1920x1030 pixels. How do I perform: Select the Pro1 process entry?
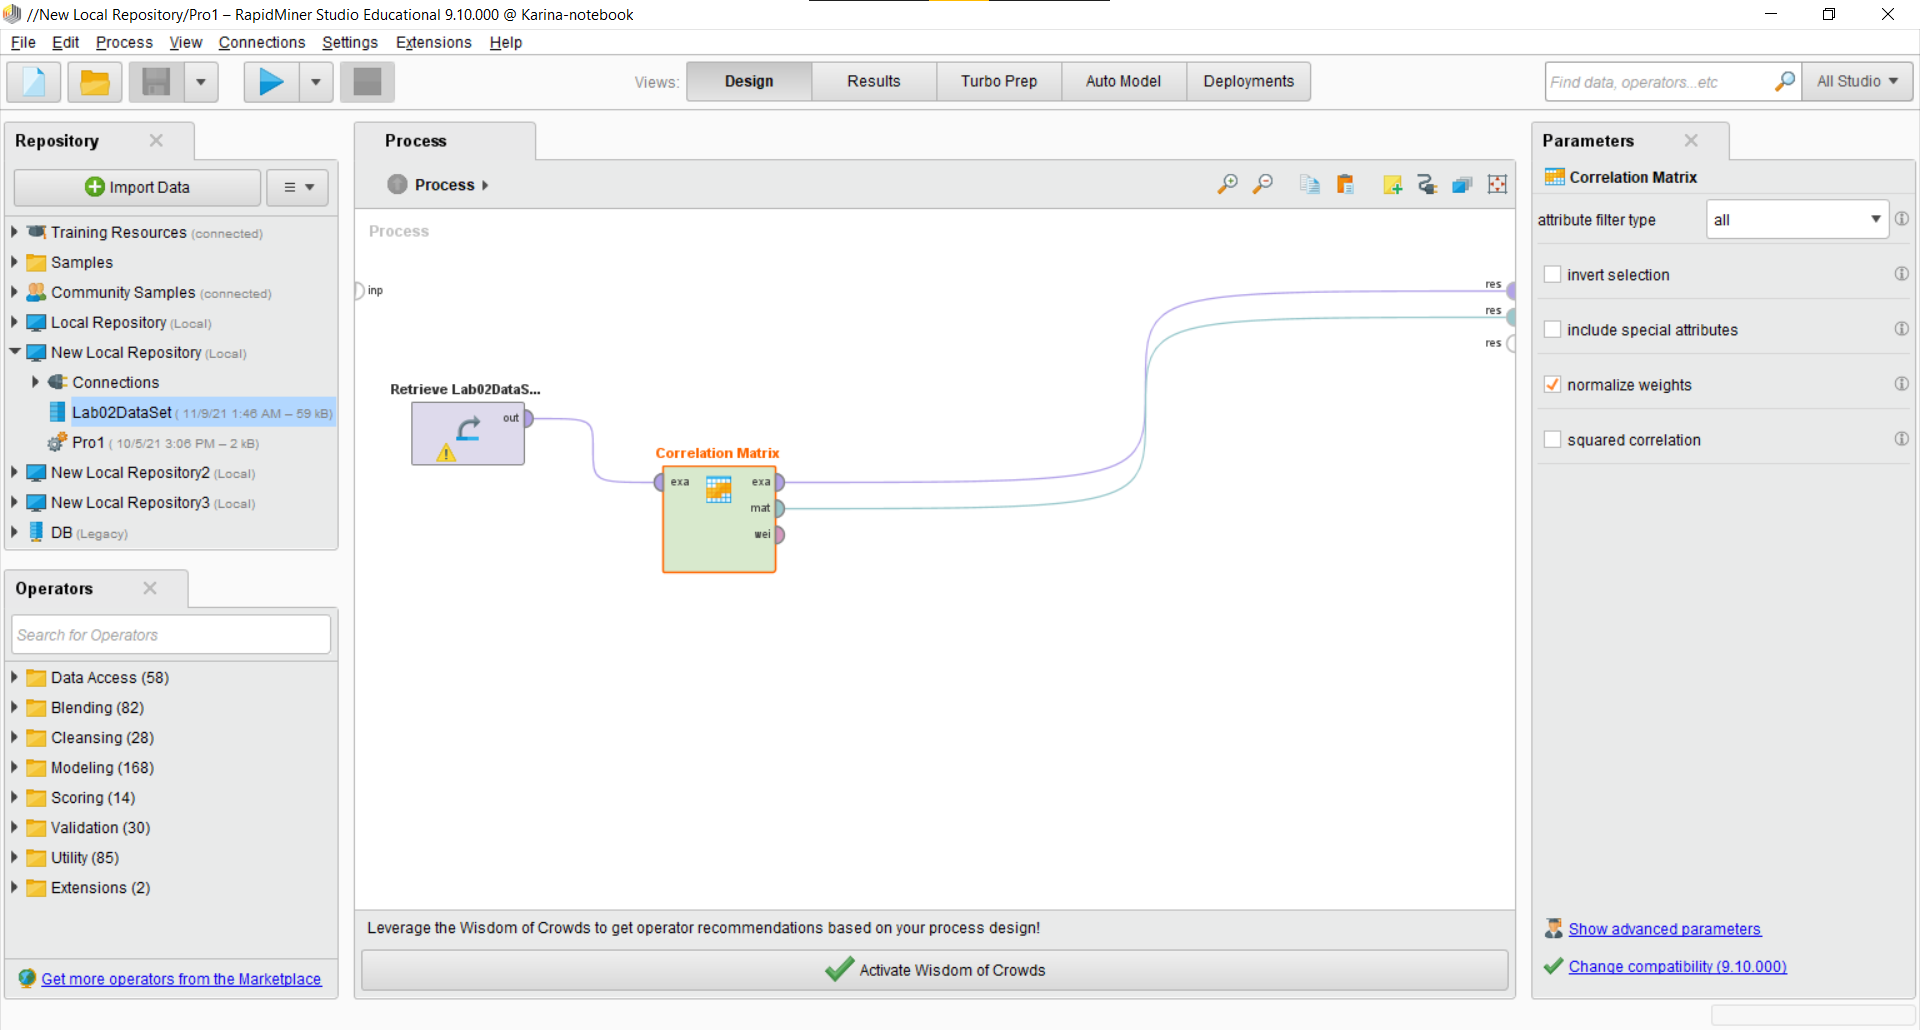(x=155, y=442)
